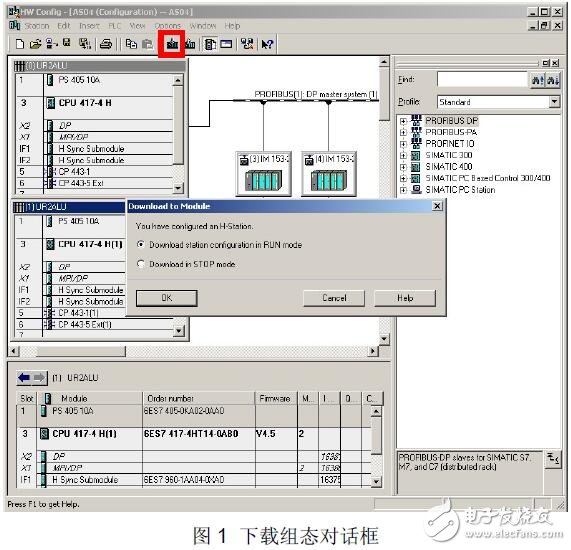Open the Insert menu
Viewport: 571px width, 550px height.
click(89, 26)
